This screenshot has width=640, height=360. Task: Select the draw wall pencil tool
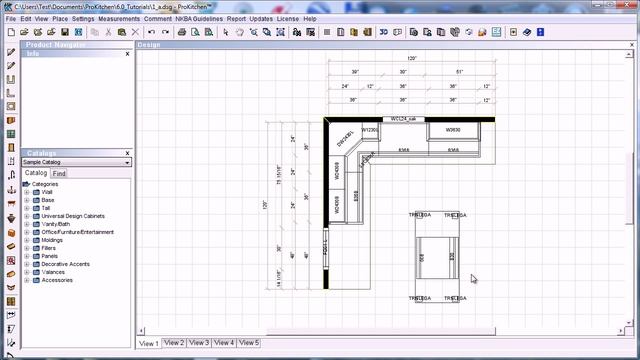point(11,52)
